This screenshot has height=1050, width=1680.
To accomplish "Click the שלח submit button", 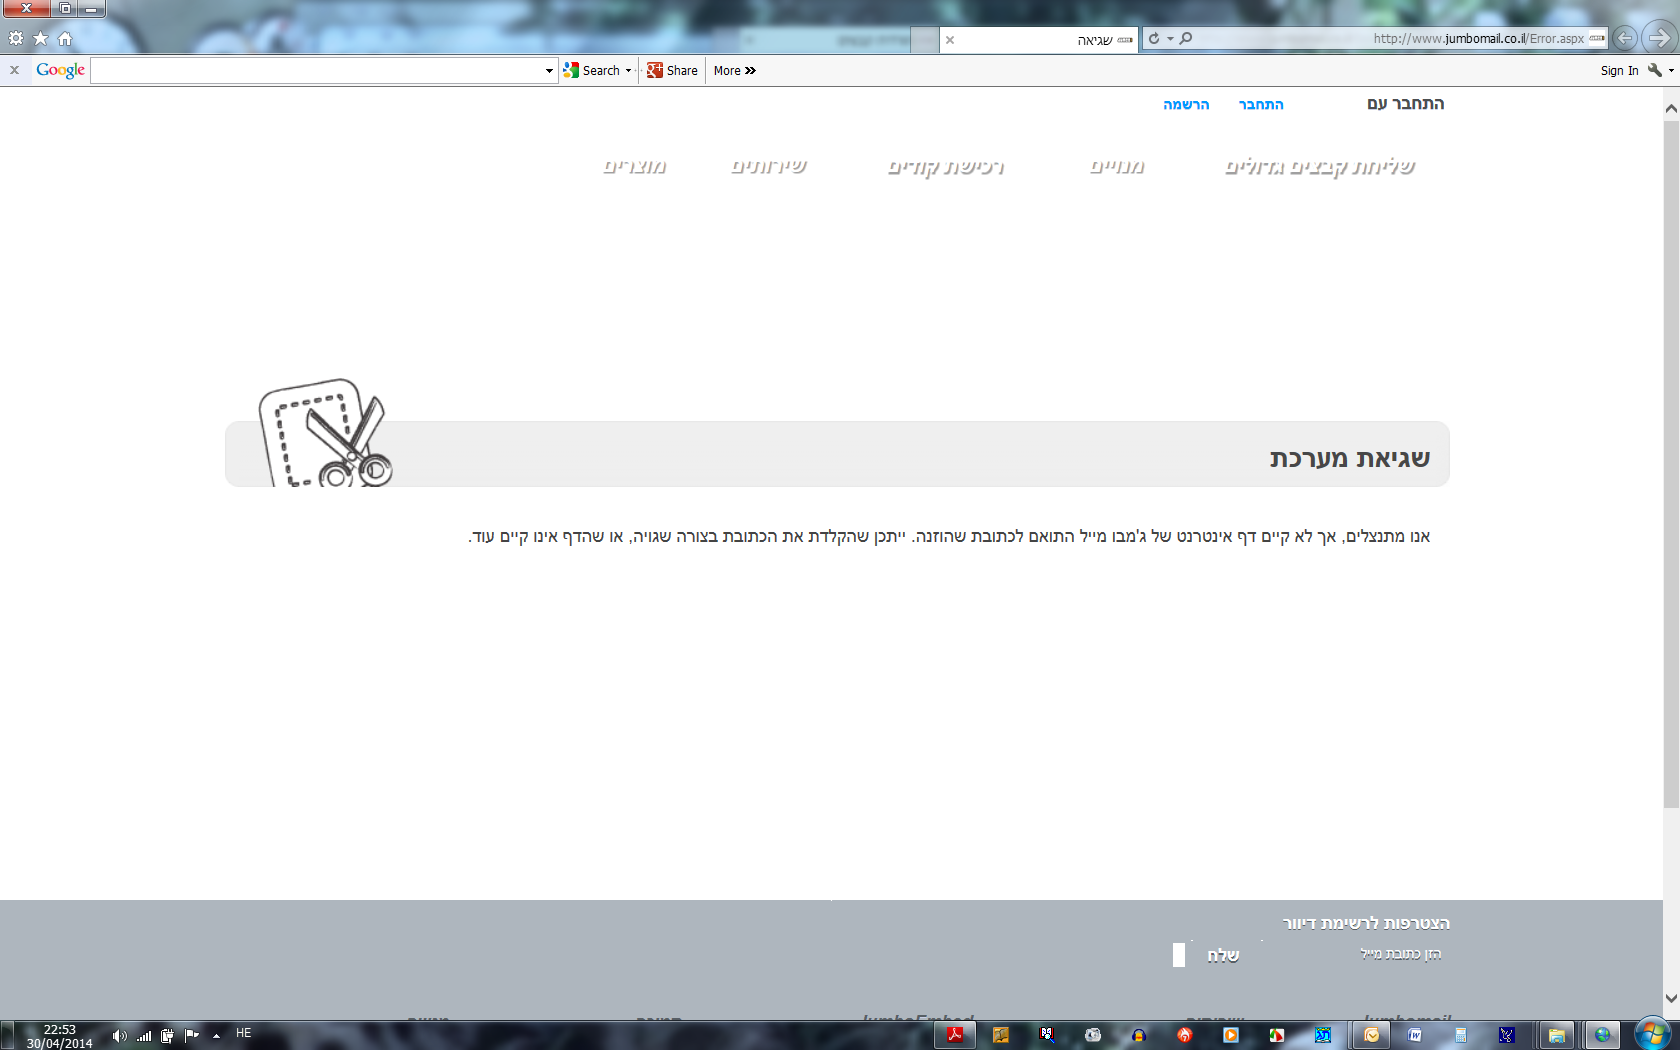I will [x=1223, y=955].
